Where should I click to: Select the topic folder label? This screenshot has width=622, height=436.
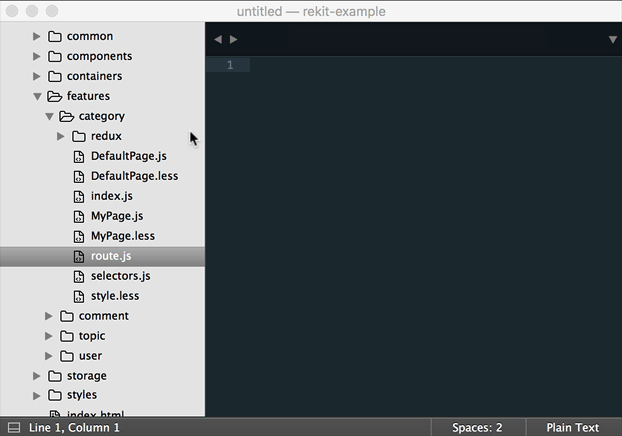click(92, 336)
